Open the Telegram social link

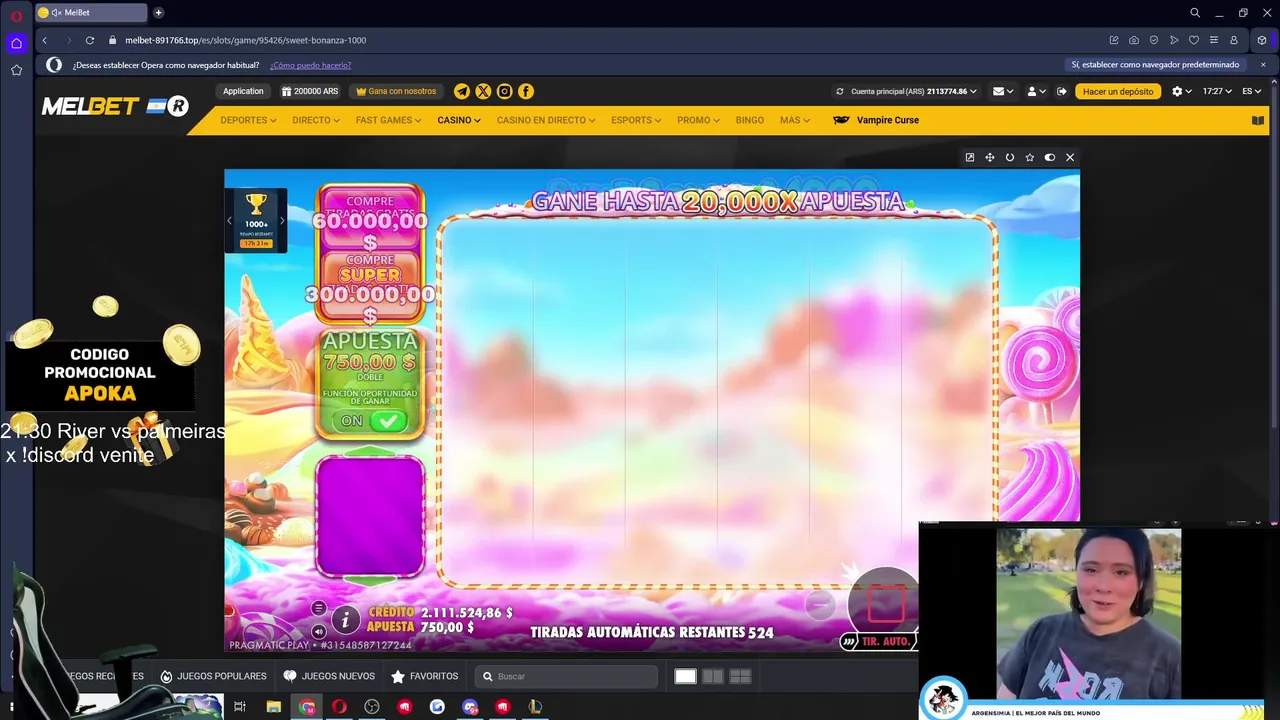pos(462,91)
